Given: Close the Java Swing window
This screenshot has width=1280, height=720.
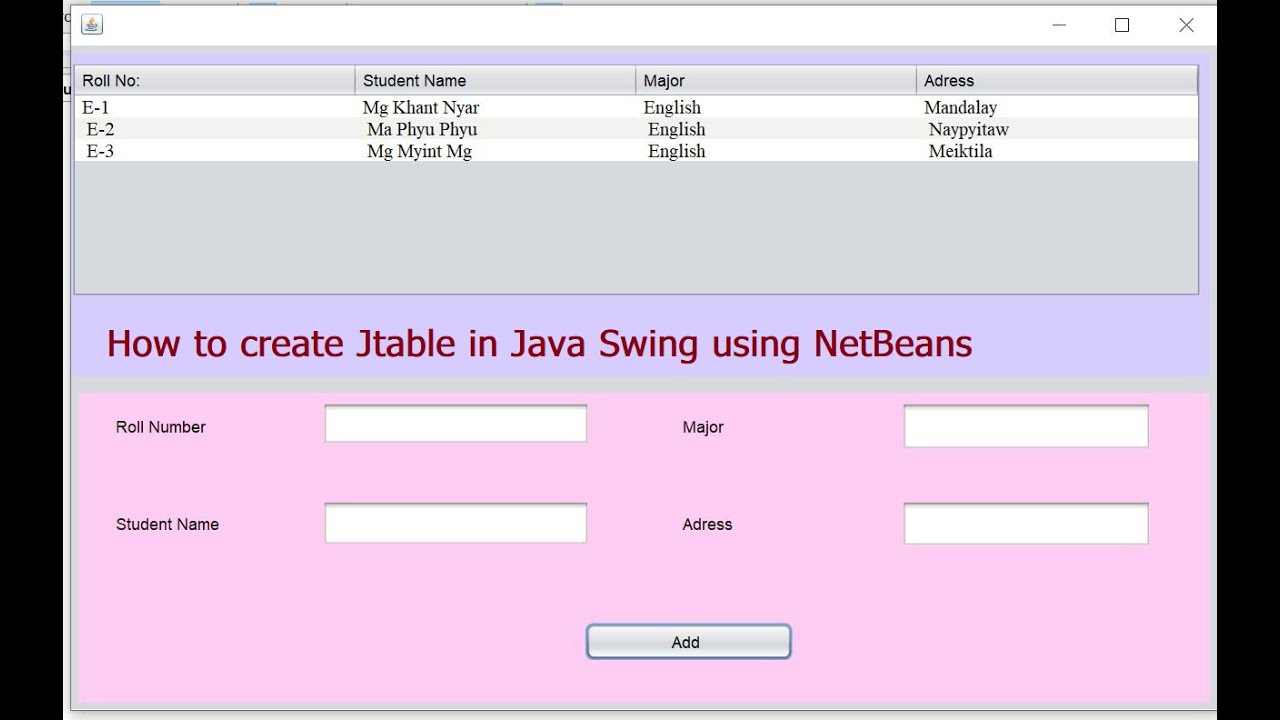Looking at the screenshot, I should coord(1186,25).
